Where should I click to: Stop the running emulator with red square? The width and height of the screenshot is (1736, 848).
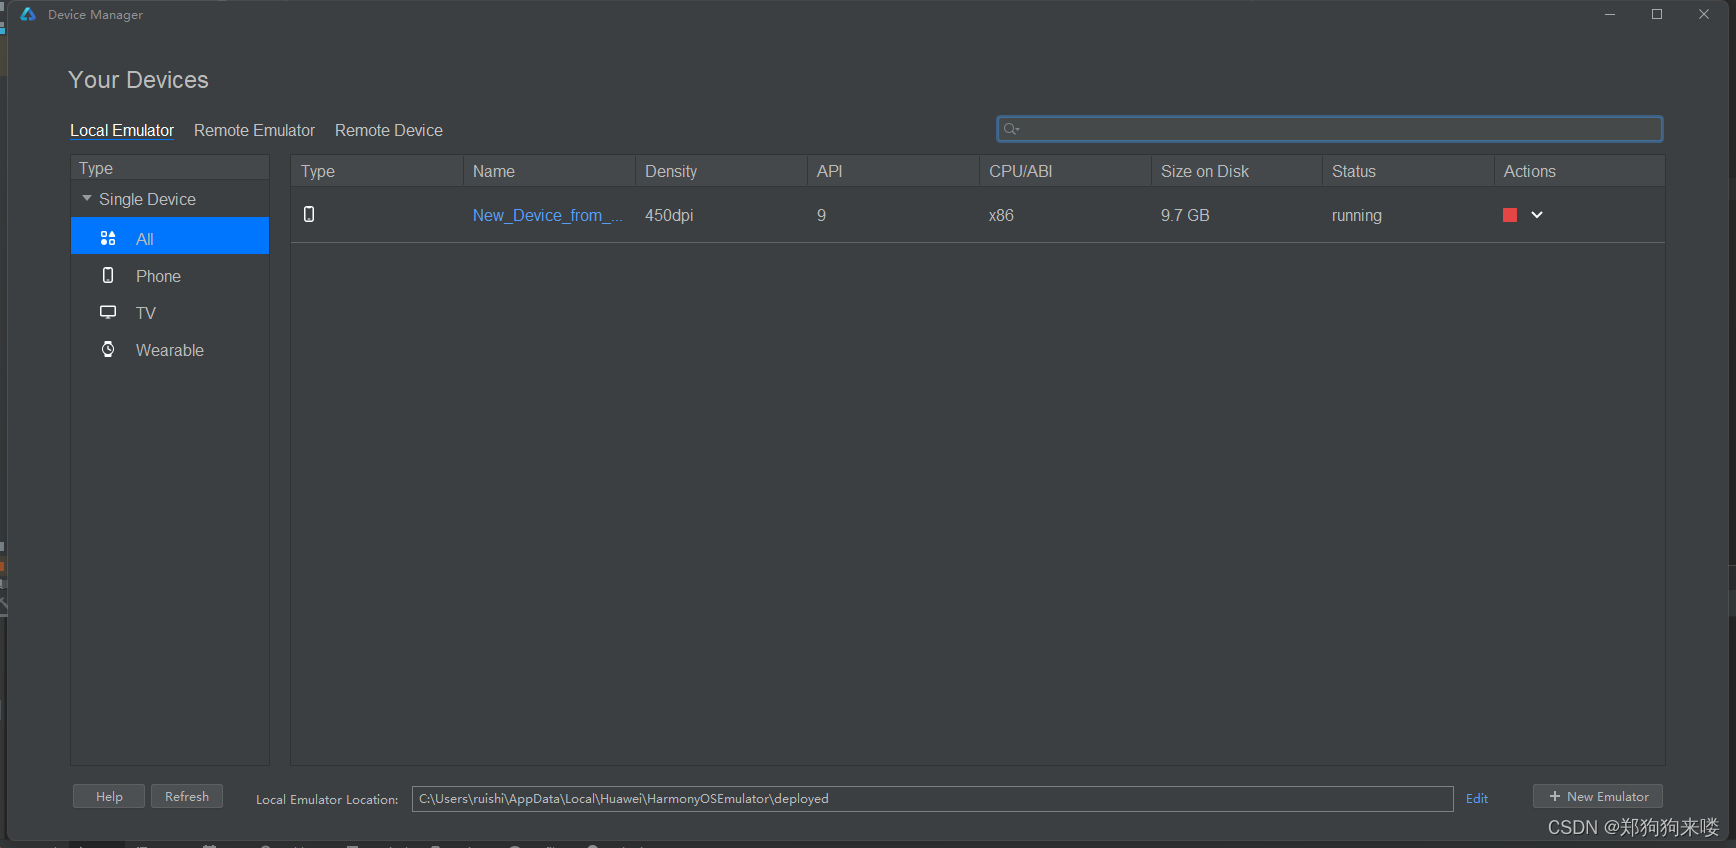click(1510, 215)
